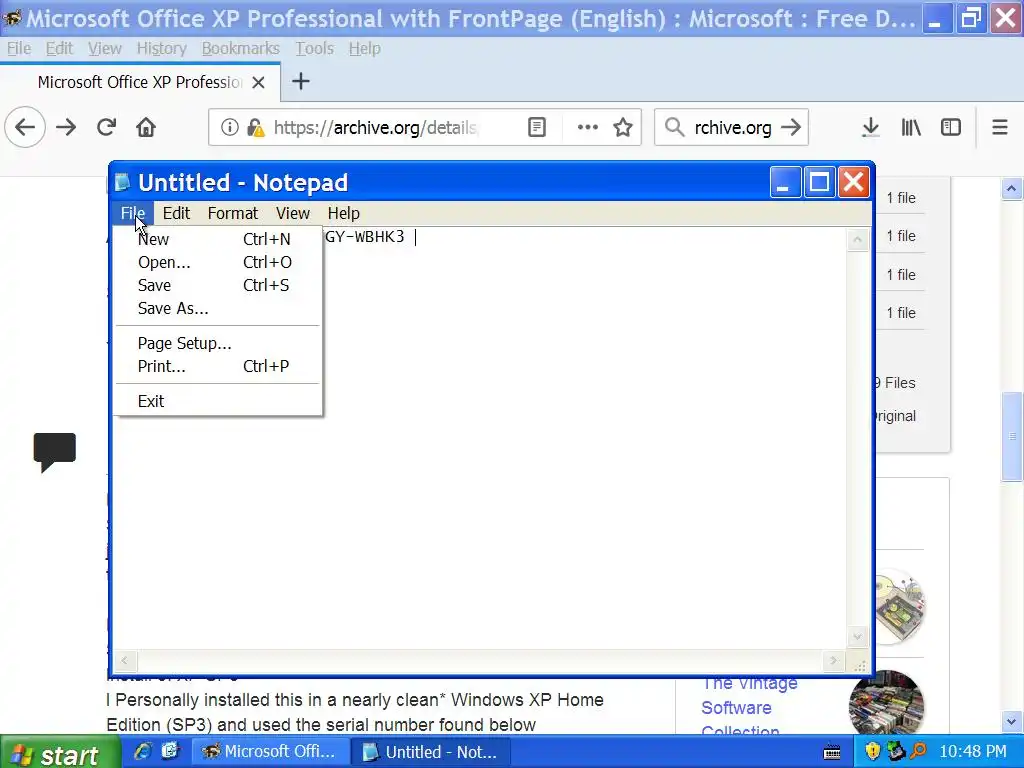The width and height of the screenshot is (1024, 768).
Task: Select Untitled - Not... taskbar button
Action: click(x=430, y=752)
